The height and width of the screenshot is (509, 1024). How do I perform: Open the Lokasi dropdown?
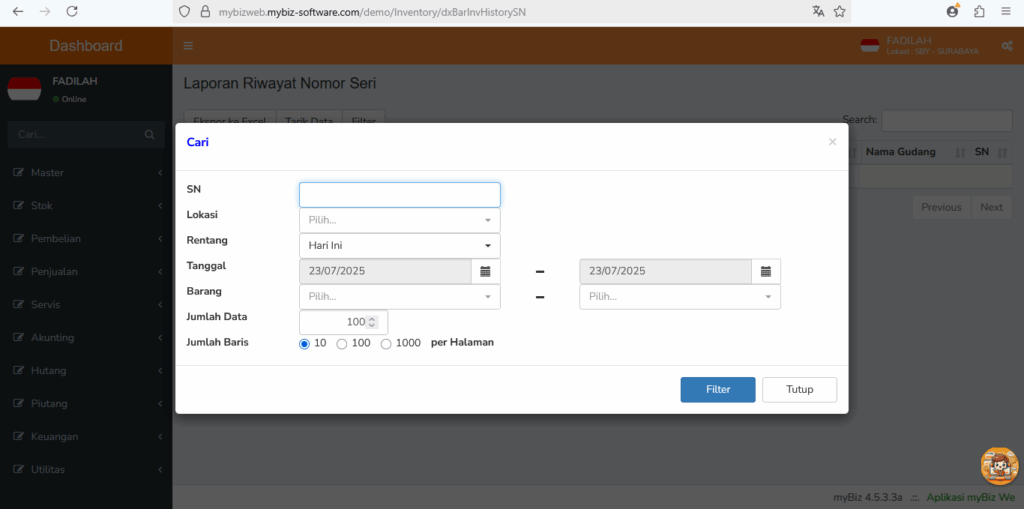pos(400,220)
